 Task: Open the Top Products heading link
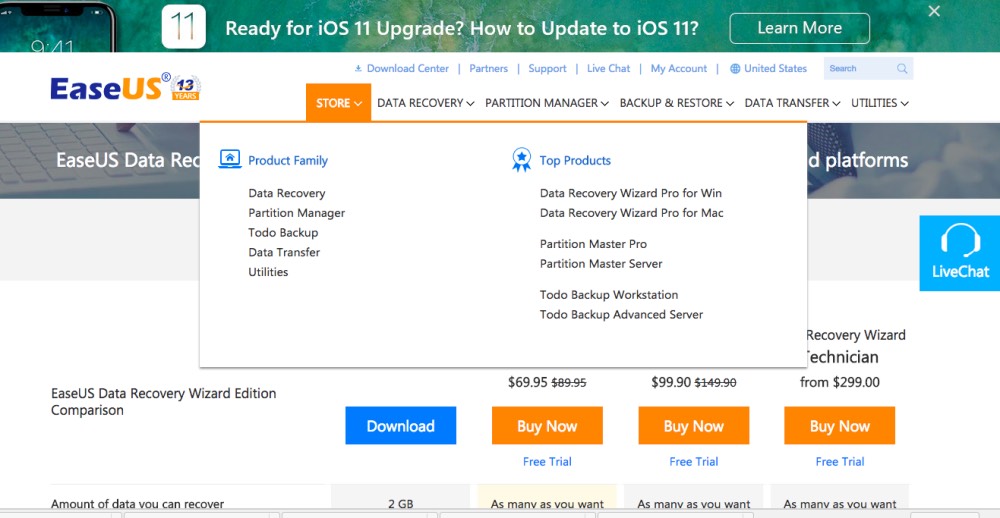(575, 160)
